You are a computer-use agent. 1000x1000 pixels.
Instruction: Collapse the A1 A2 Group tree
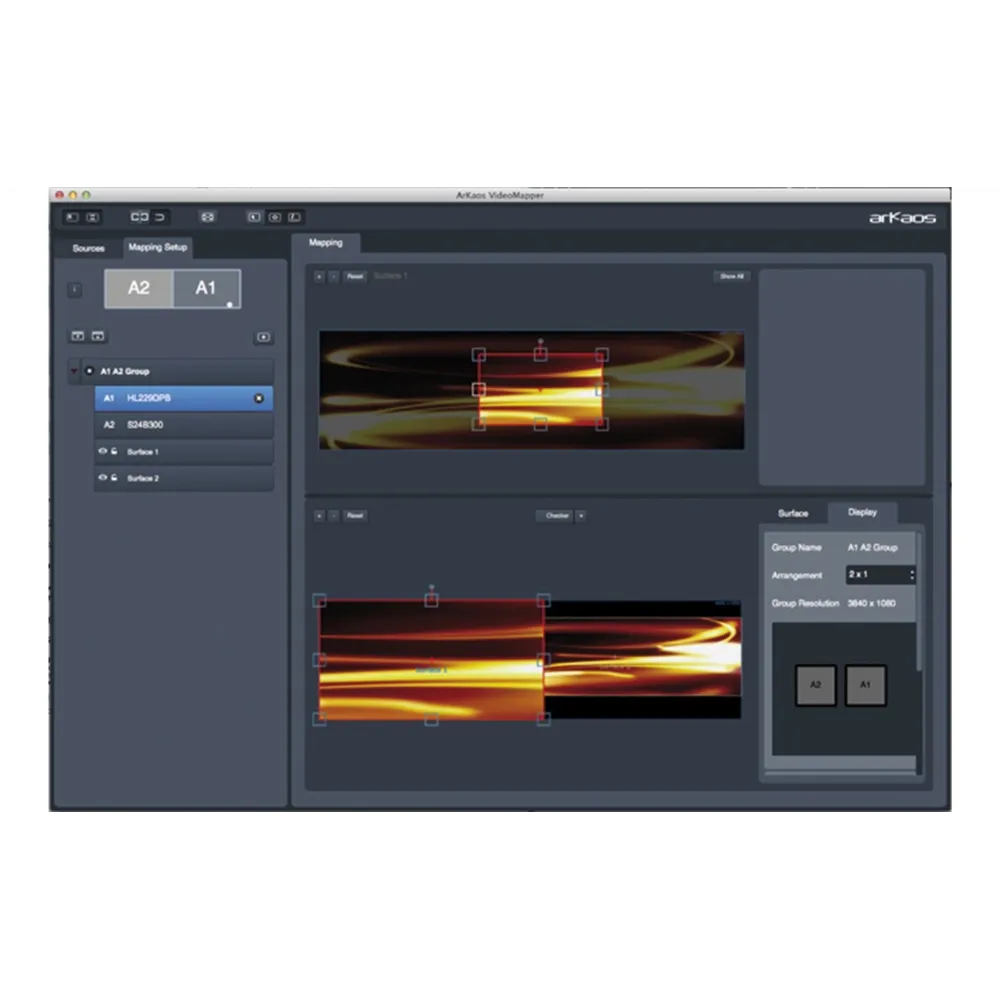point(74,371)
